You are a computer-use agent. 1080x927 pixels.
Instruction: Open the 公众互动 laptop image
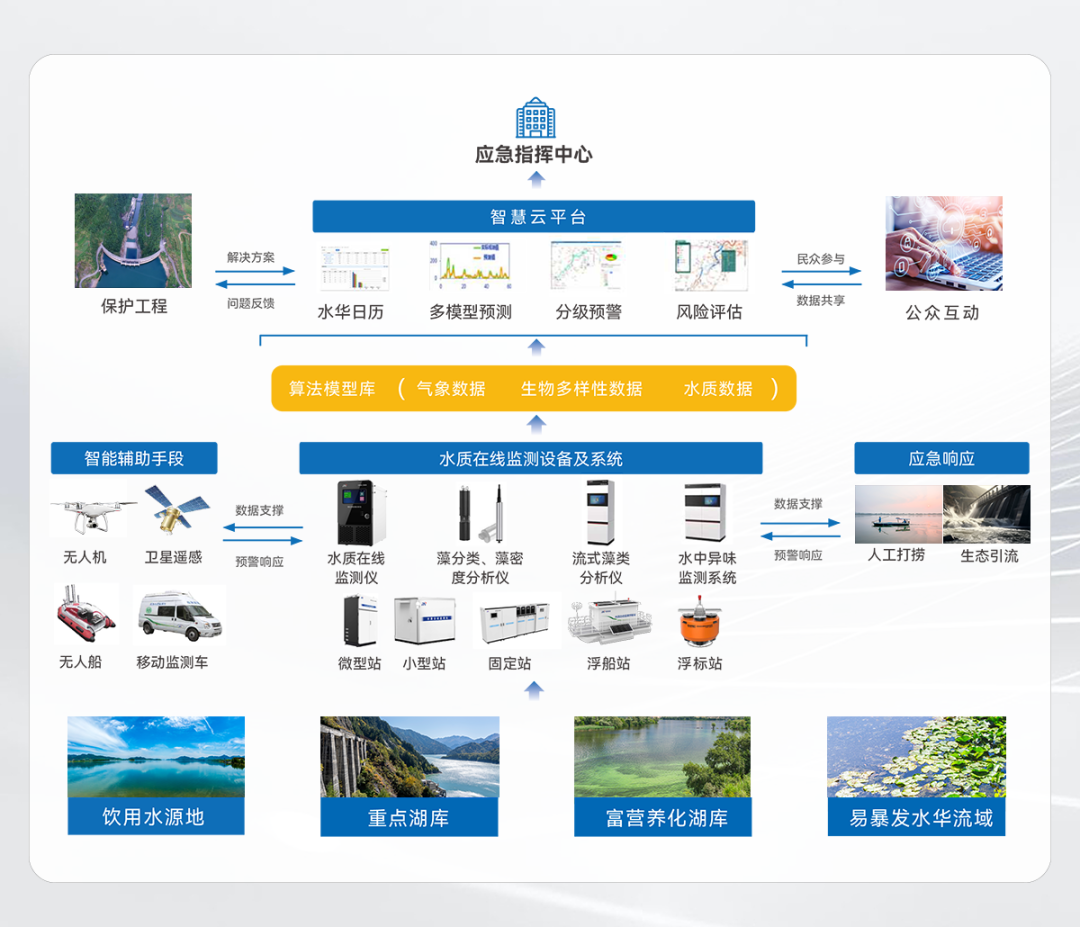coord(943,244)
